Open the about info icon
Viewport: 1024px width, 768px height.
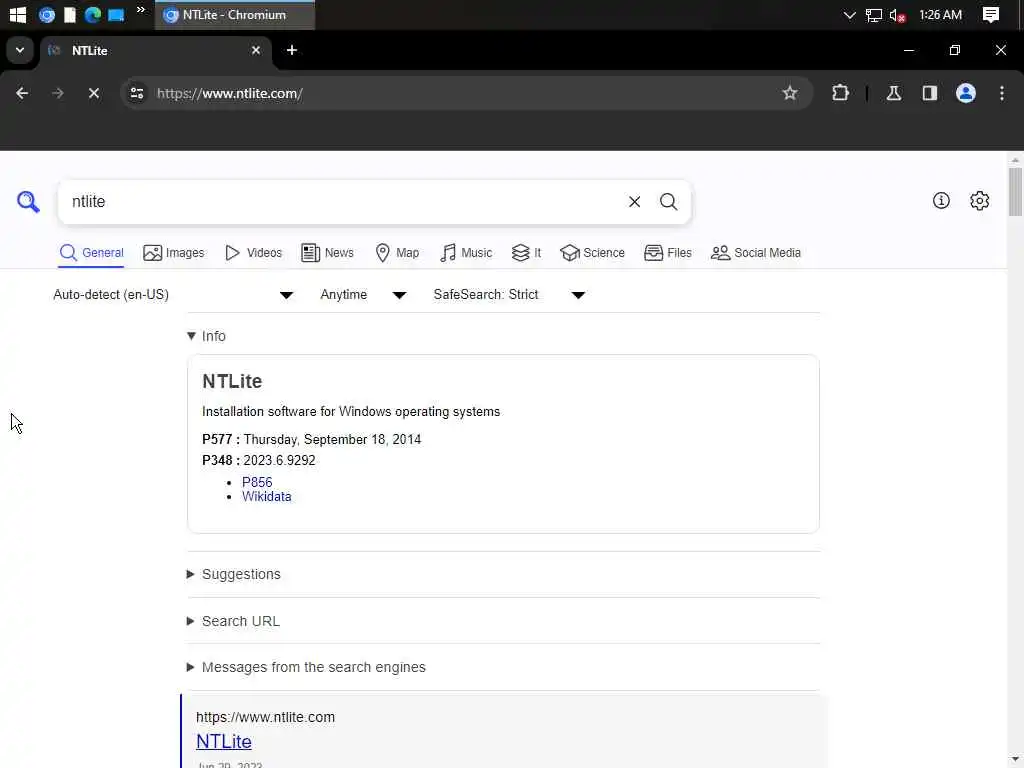(941, 200)
